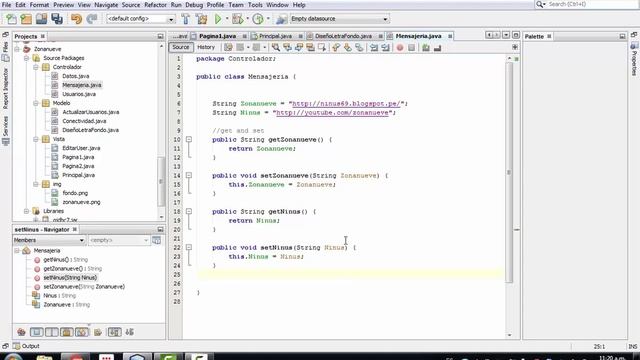Viewport: 640px width, 360px height.
Task: Open the Navigate menu
Action: [106, 5]
